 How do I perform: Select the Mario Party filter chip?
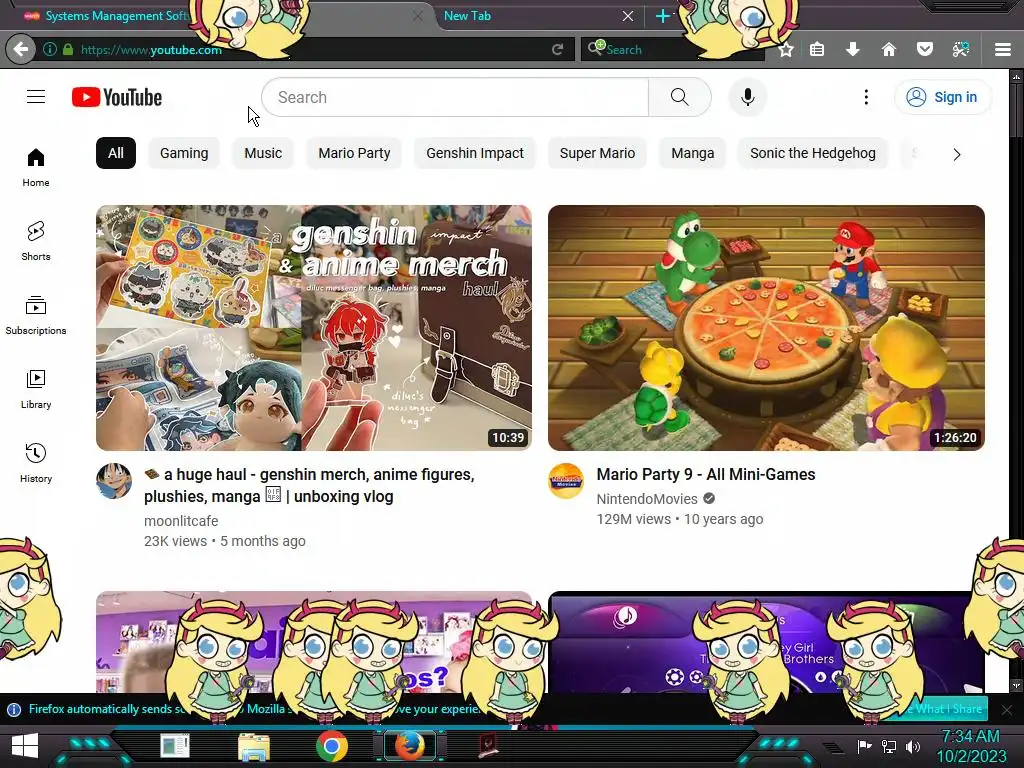pyautogui.click(x=354, y=153)
